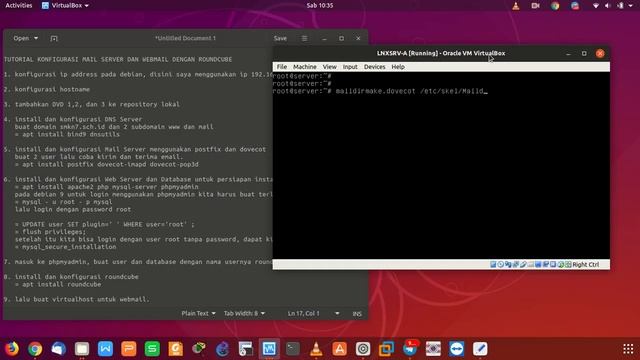Click the VLC cone tray icon
The width and height of the screenshot is (640, 360).
click(x=516, y=6)
